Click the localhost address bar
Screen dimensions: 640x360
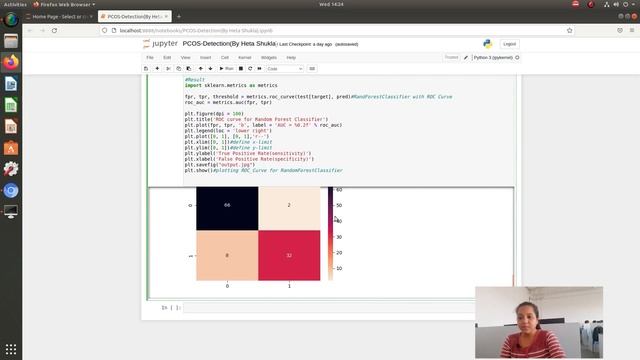(x=337, y=30)
